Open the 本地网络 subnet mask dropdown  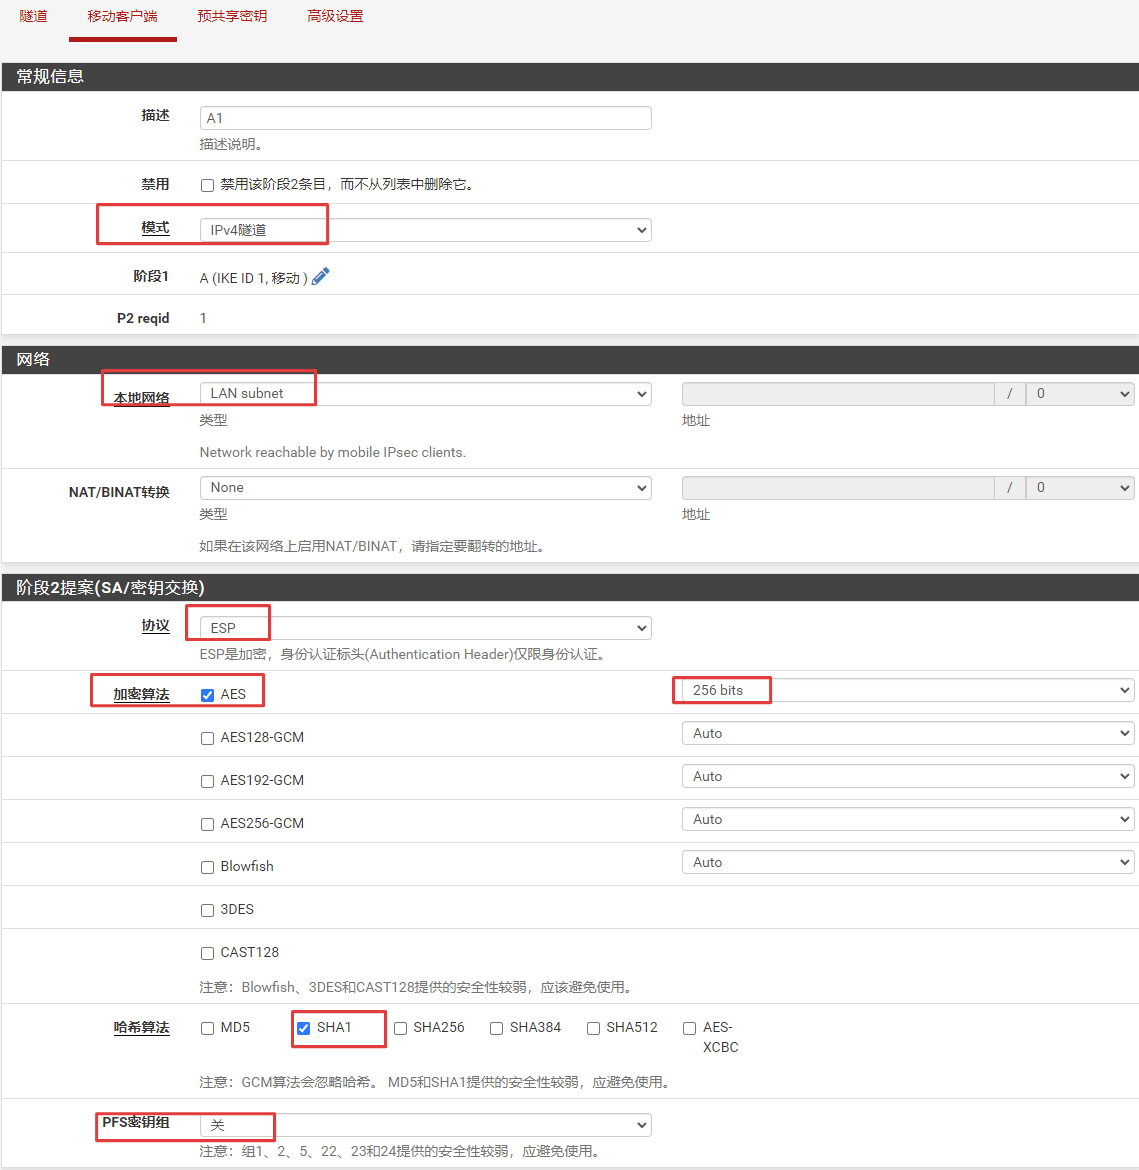click(1080, 394)
